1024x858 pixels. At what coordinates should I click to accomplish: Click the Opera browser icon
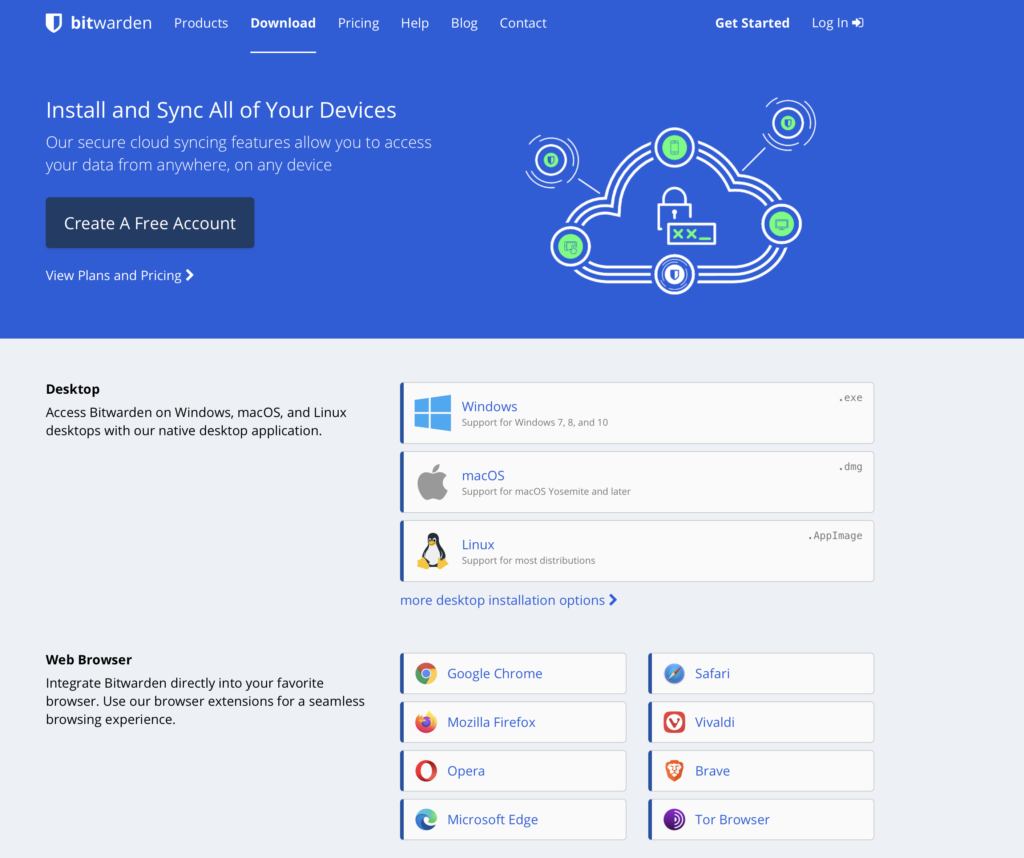pyautogui.click(x=426, y=771)
